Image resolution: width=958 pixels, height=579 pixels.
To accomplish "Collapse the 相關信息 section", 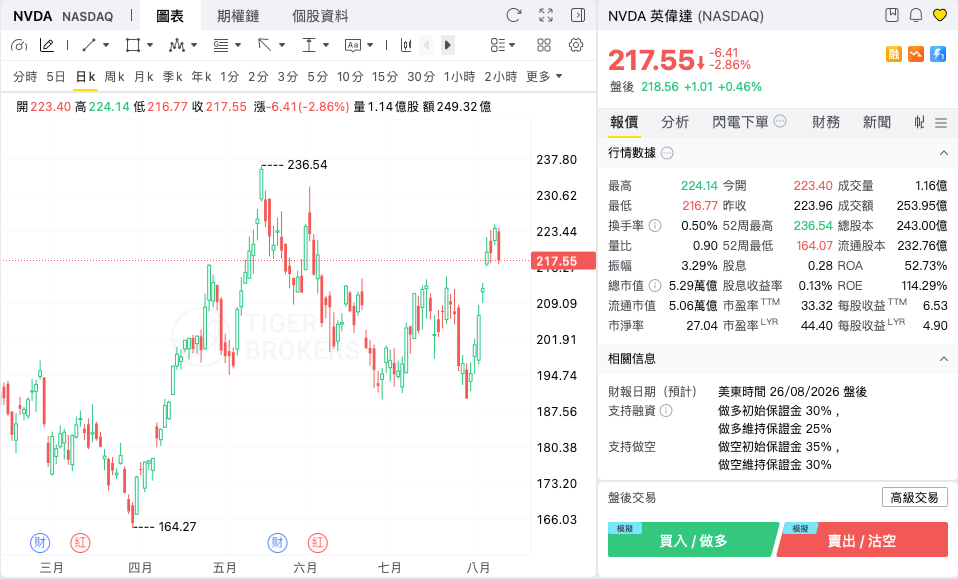I will tap(943, 359).
